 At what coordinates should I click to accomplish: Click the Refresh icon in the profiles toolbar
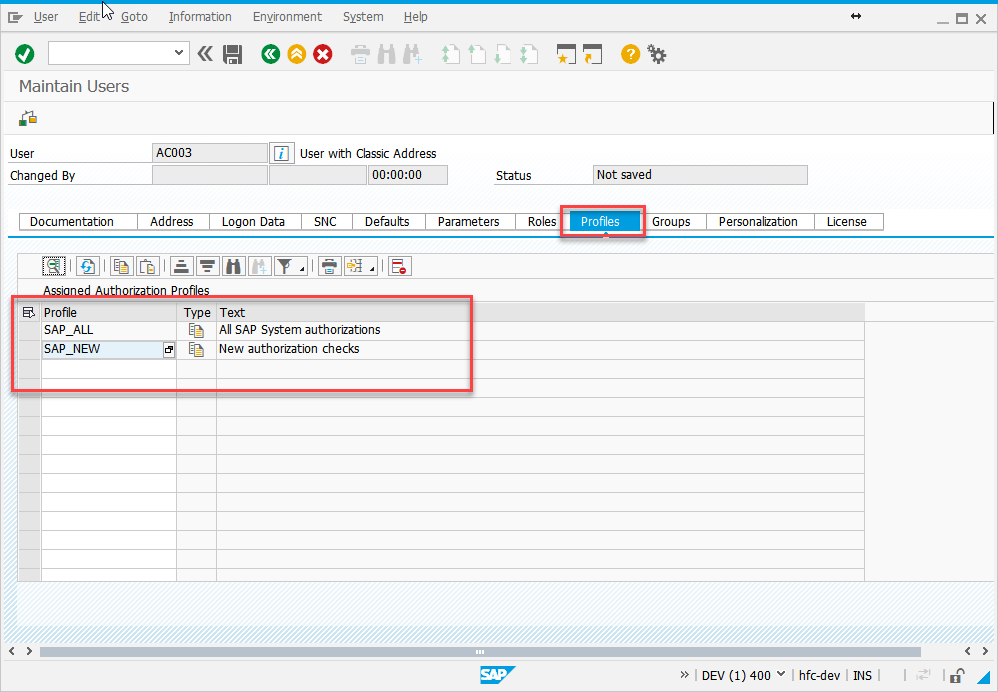88,266
